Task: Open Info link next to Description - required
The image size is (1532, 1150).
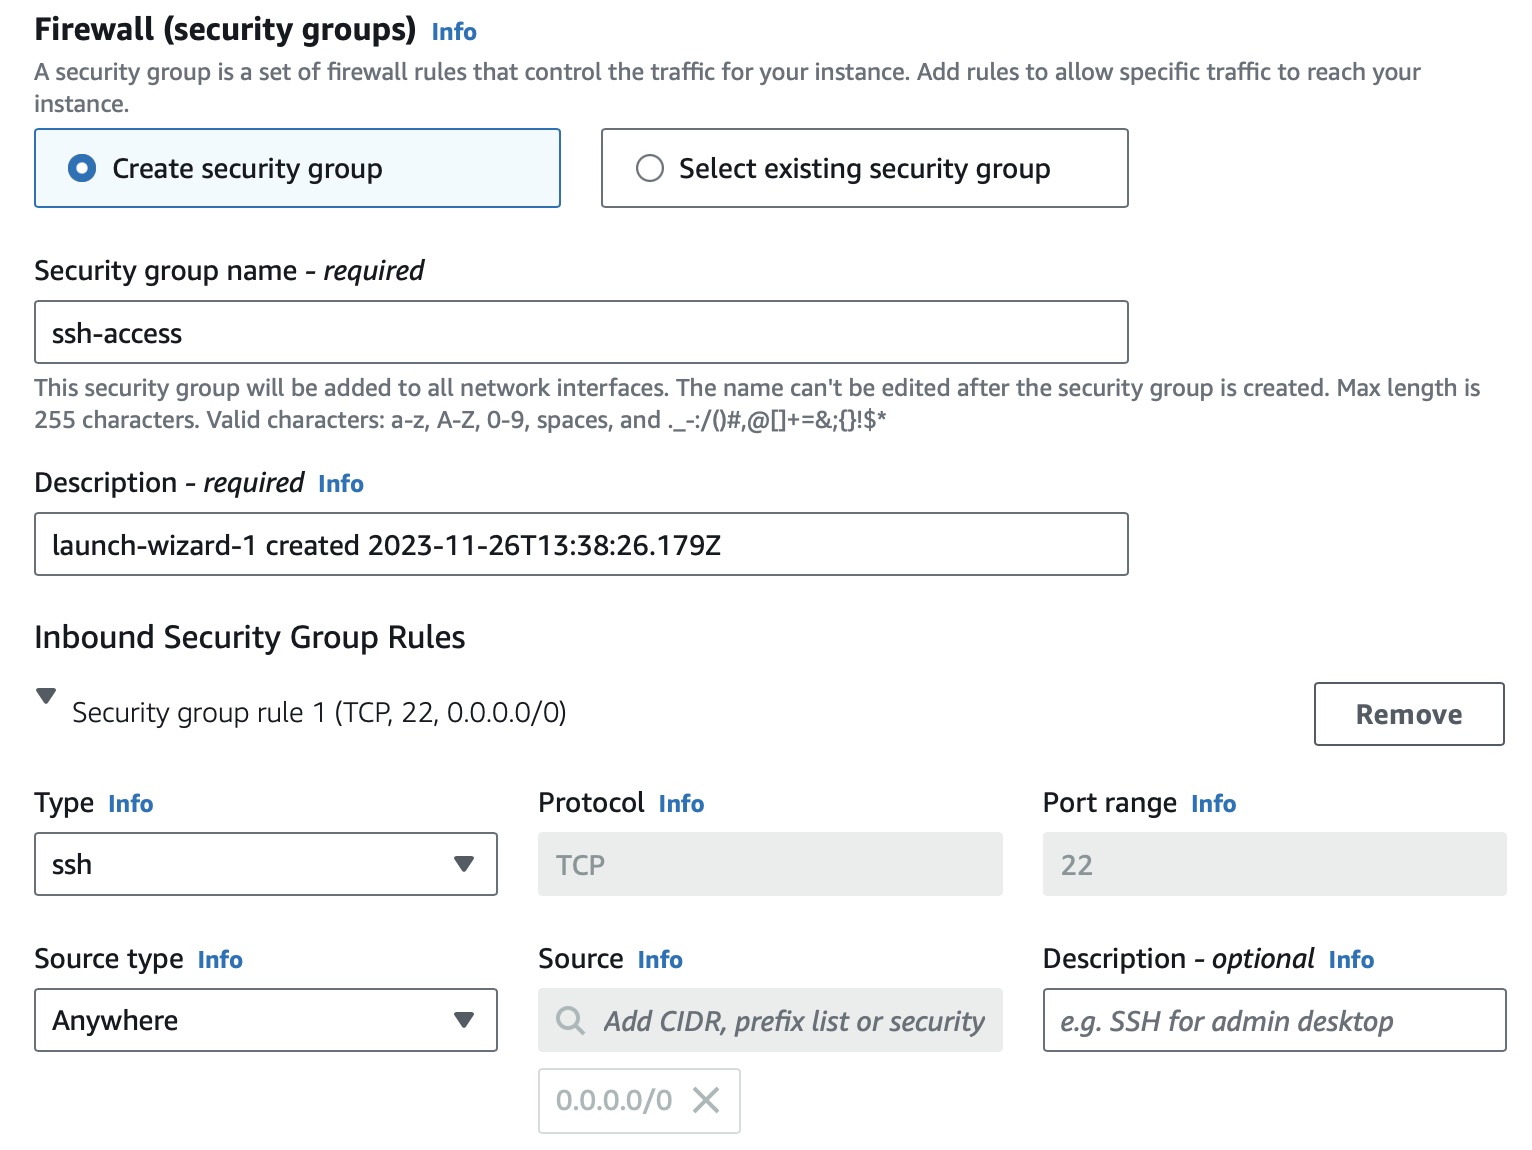Action: (340, 484)
